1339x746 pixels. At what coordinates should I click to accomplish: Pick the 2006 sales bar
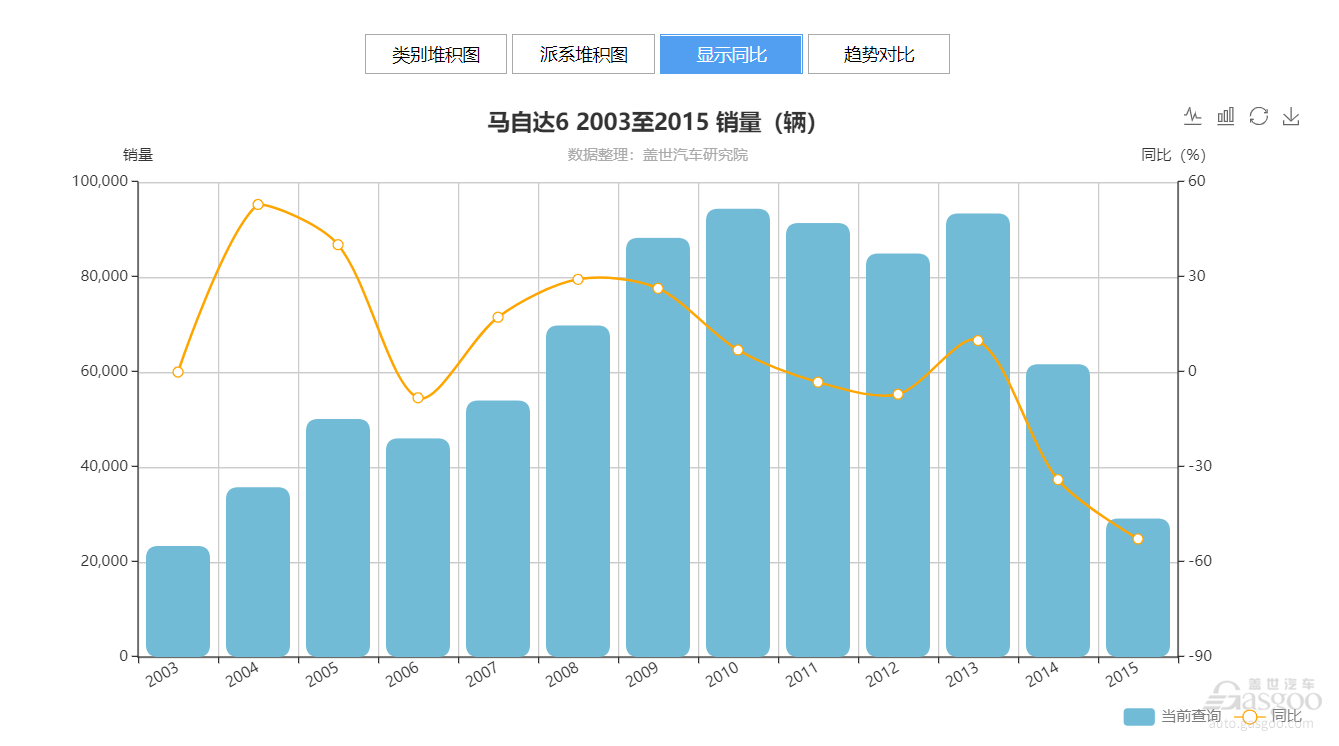click(418, 548)
